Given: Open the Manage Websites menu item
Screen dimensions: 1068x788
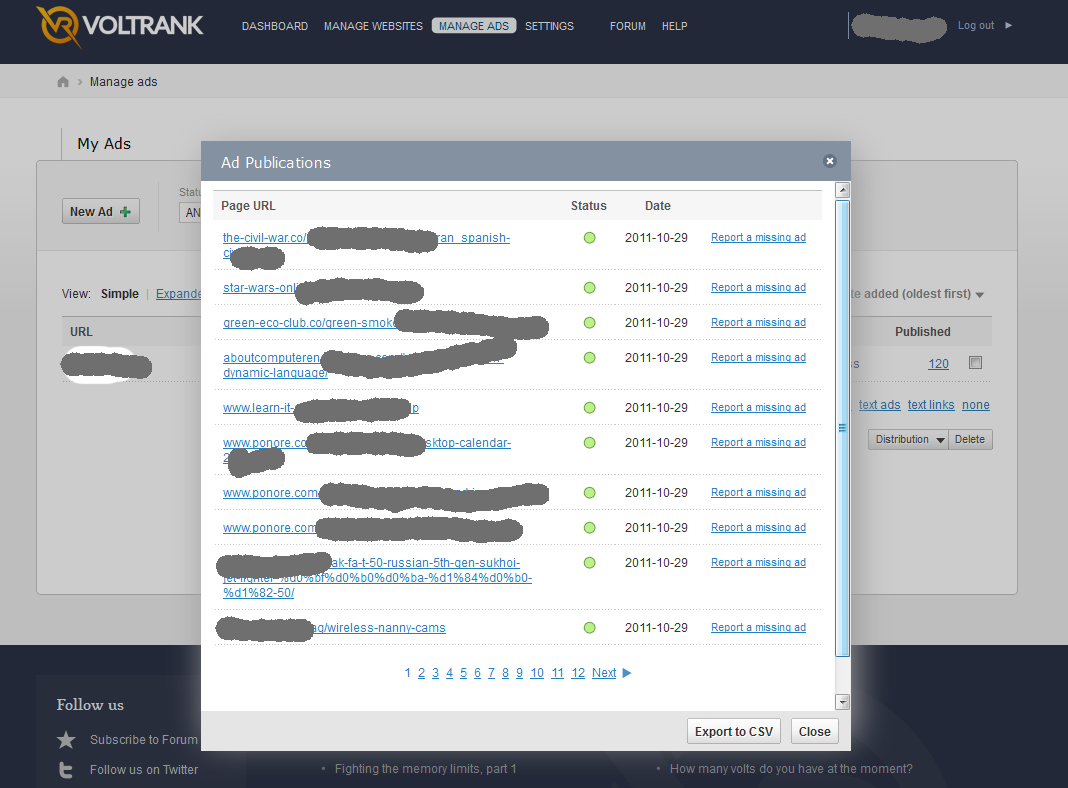Looking at the screenshot, I should pos(373,26).
